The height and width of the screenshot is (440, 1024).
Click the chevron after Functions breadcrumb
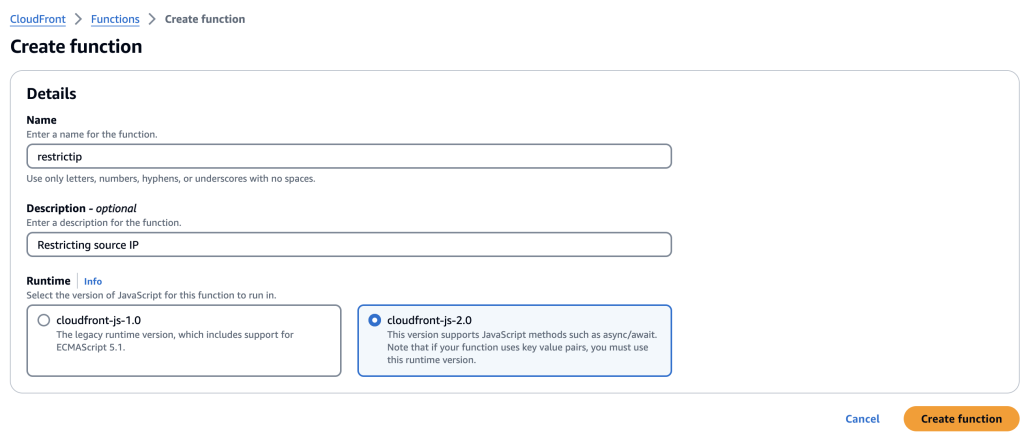(x=152, y=19)
